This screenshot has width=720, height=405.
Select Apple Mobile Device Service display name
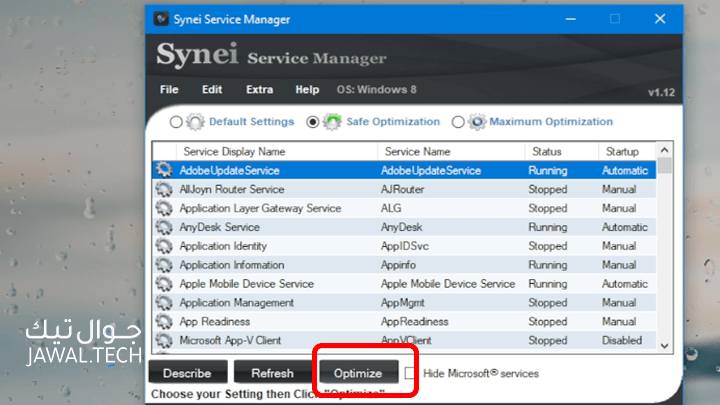246,284
